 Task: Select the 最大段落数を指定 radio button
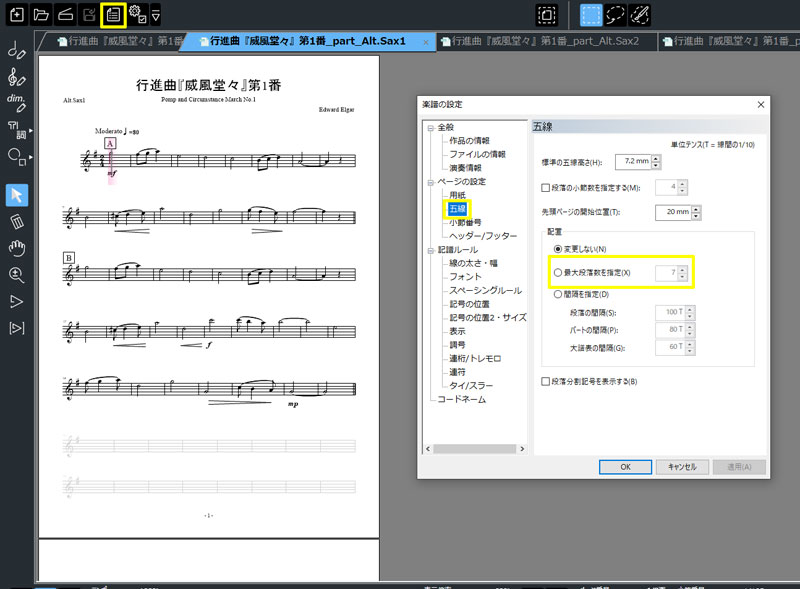click(558, 273)
